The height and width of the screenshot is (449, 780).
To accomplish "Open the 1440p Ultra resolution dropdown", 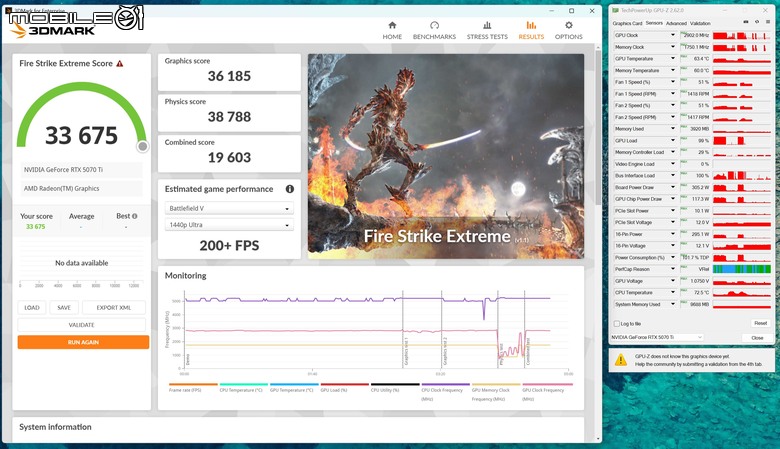I will click(229, 225).
